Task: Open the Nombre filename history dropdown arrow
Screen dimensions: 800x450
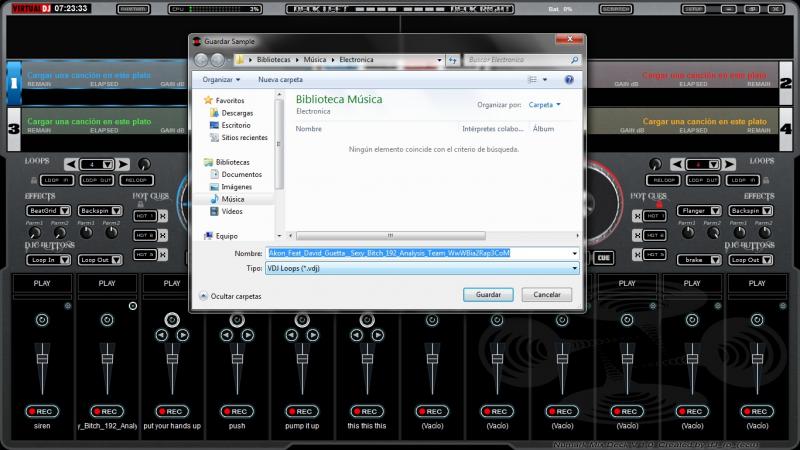Action: pyautogui.click(x=574, y=253)
